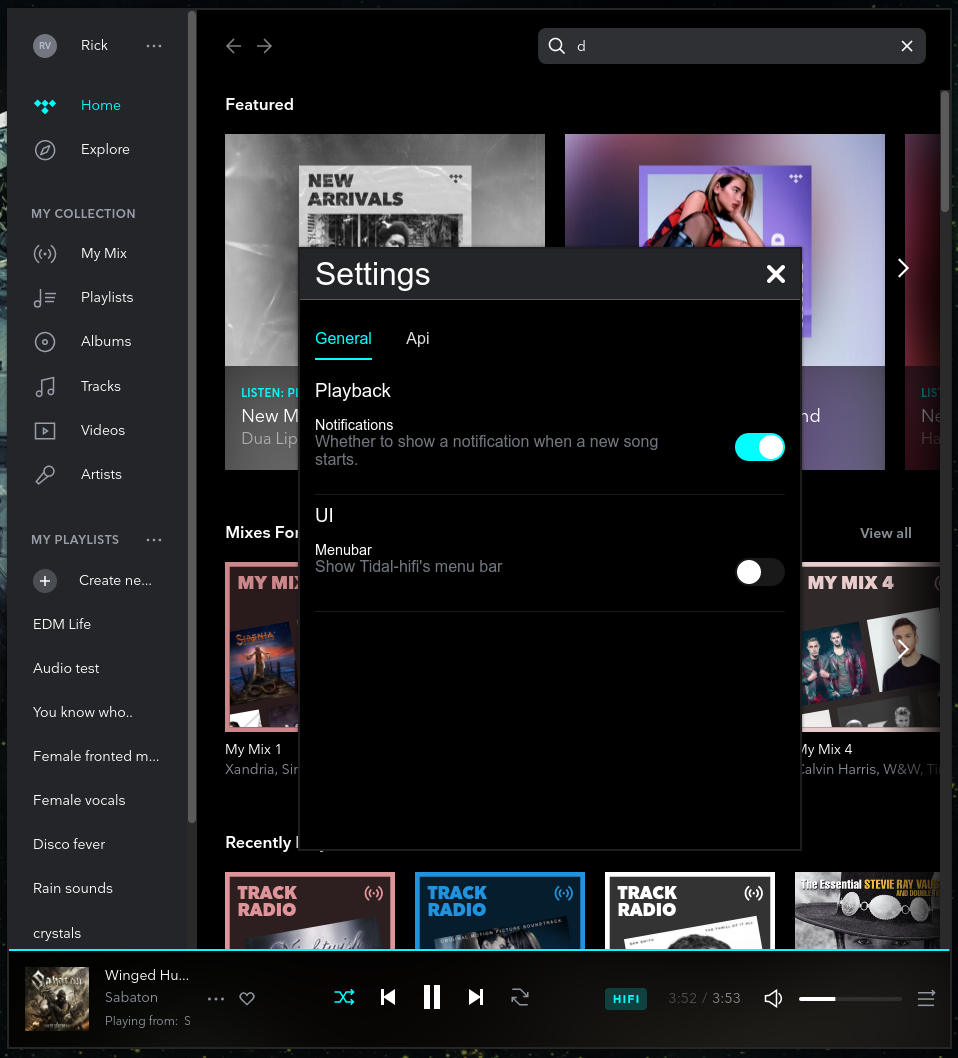Disable the Notifications toggle
This screenshot has height=1058, width=958.
click(759, 447)
